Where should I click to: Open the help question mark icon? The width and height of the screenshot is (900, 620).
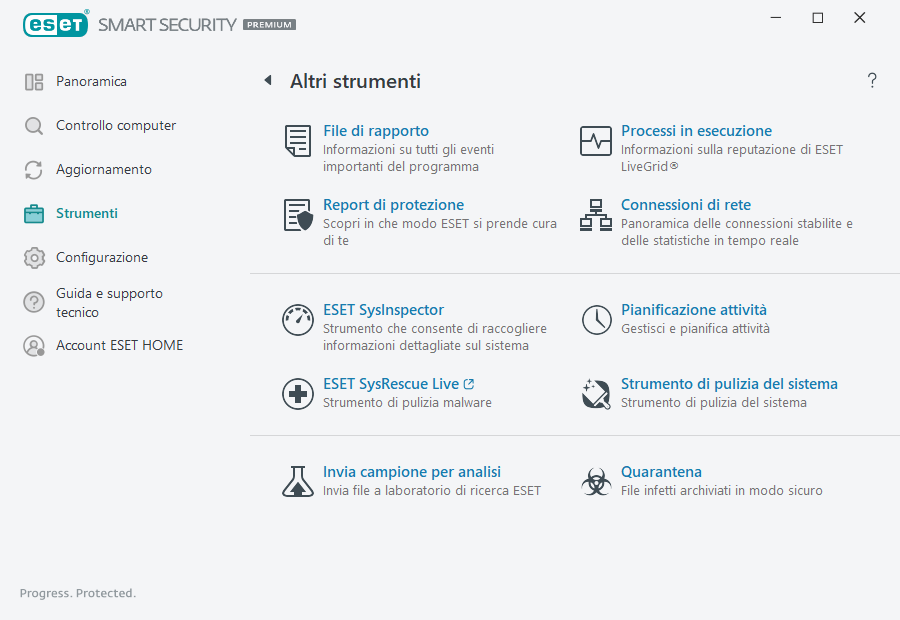tap(871, 80)
